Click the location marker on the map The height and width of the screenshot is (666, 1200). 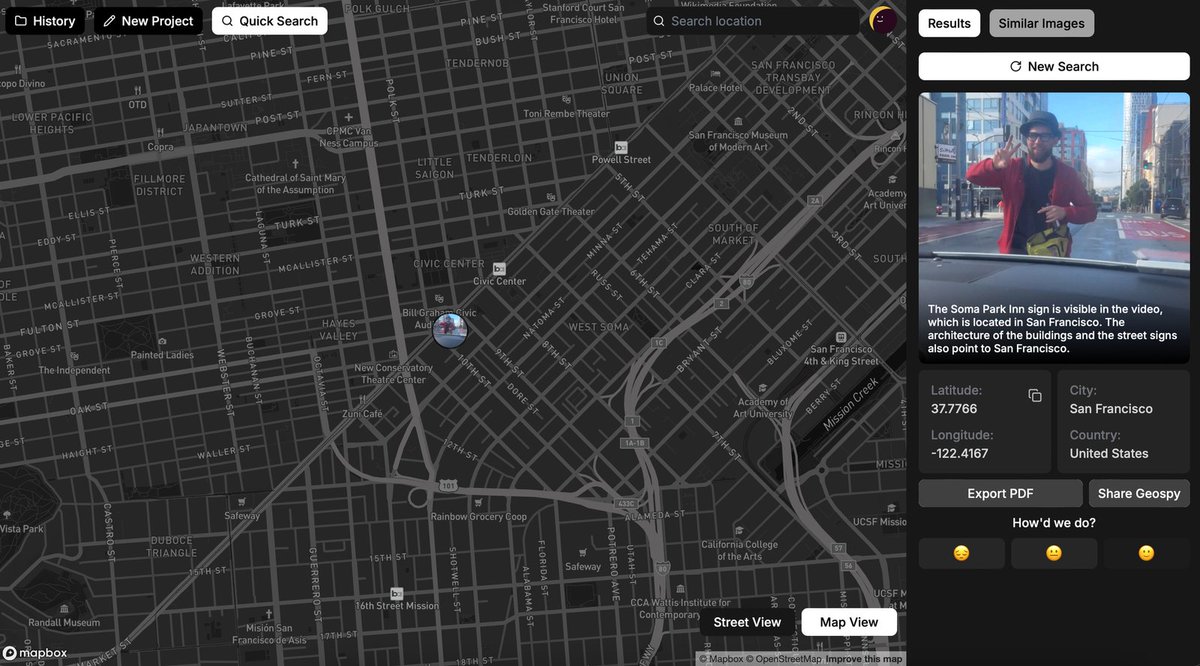point(450,330)
